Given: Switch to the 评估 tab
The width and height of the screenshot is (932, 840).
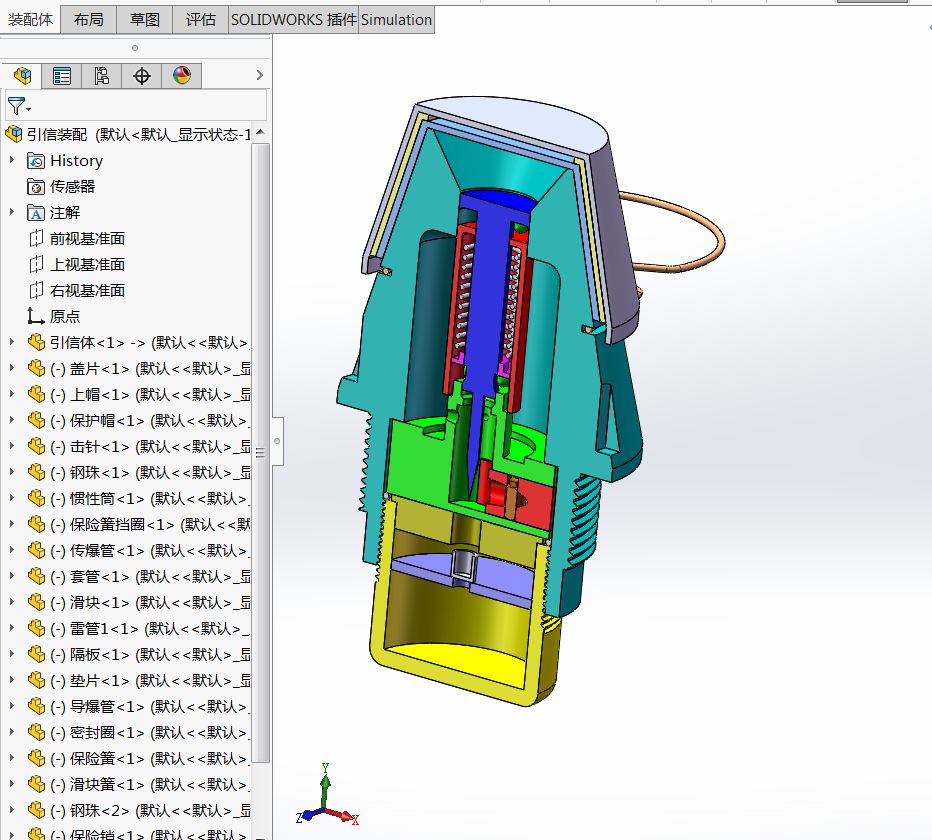Looking at the screenshot, I should click(200, 20).
